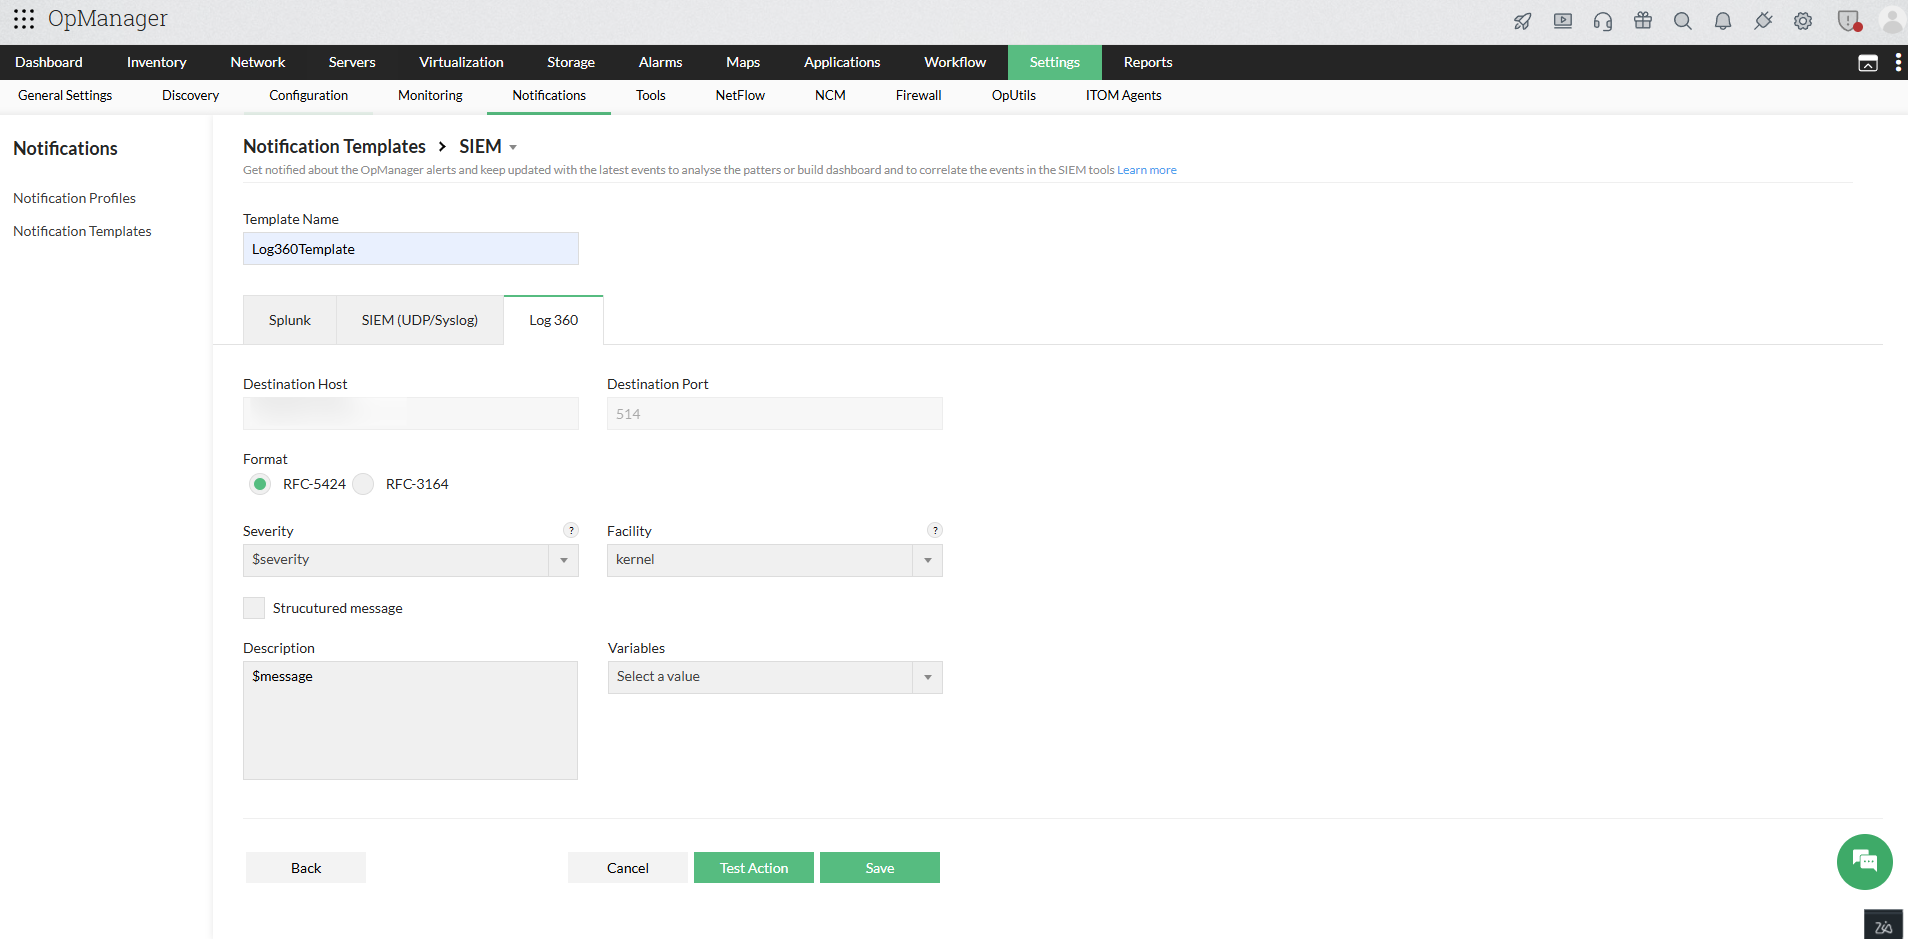Open the Applications menu
This screenshot has height=939, width=1908.
tap(842, 62)
